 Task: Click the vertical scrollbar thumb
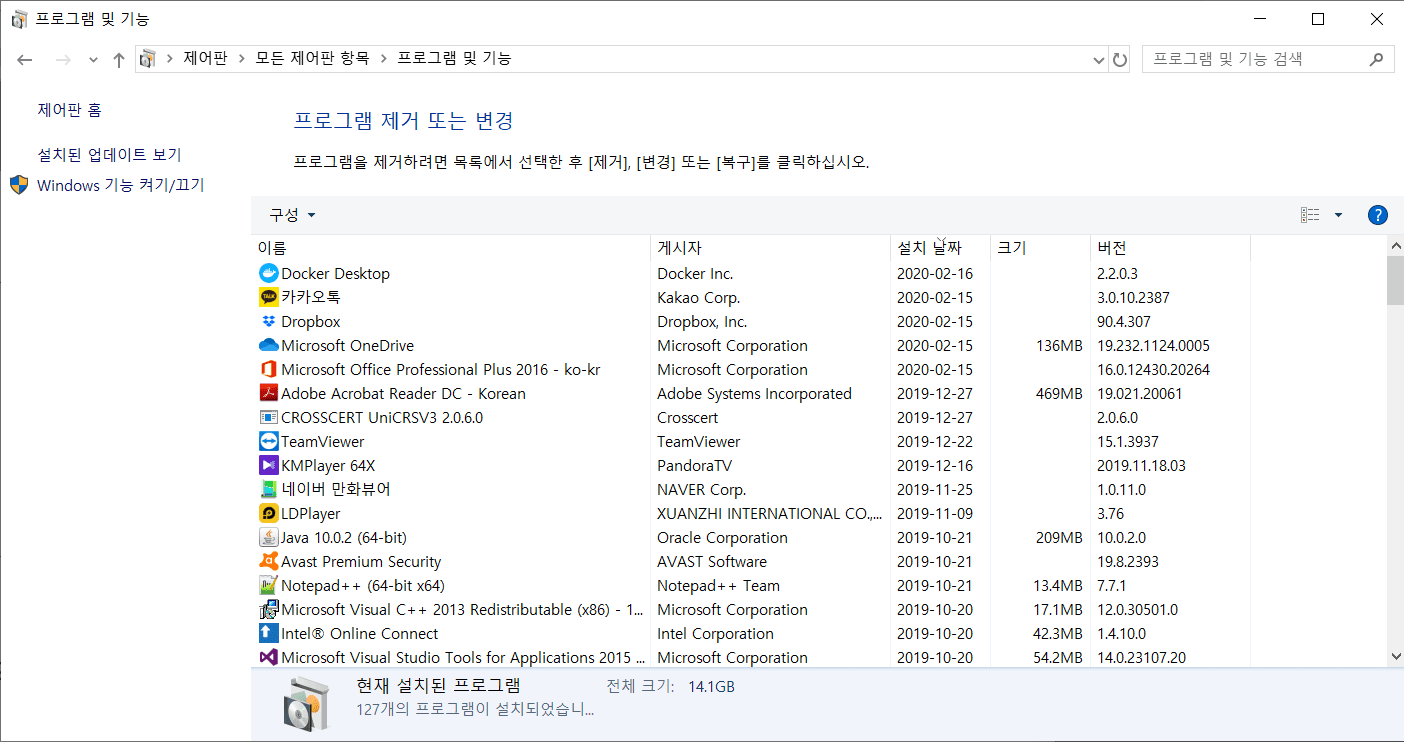coord(1395,280)
